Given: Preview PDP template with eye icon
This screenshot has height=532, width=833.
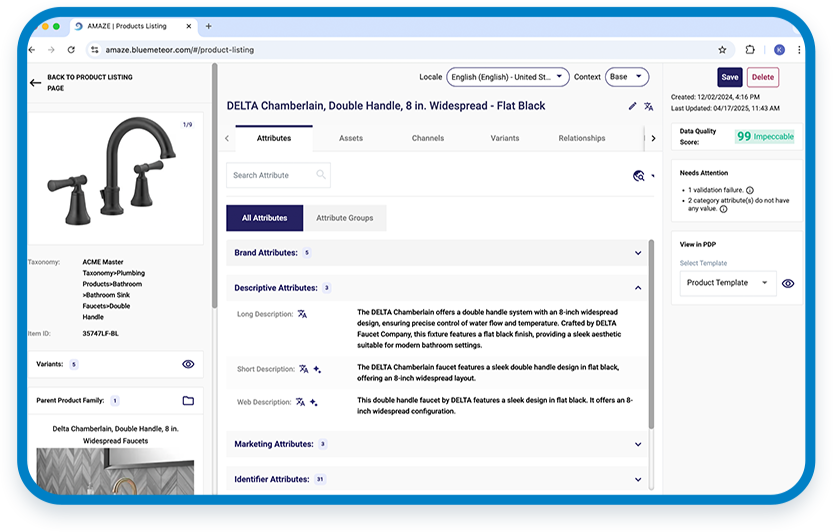Looking at the screenshot, I should (788, 283).
